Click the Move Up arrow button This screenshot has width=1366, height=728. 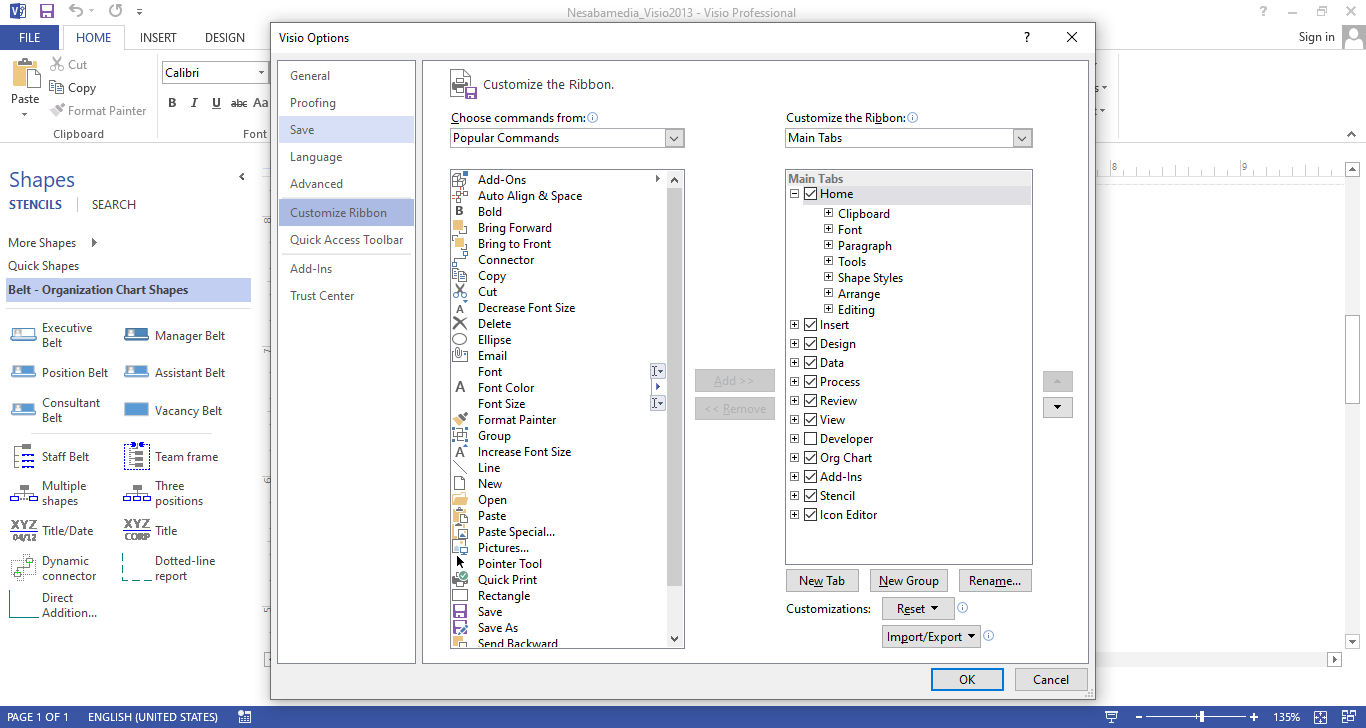[x=1057, y=382]
